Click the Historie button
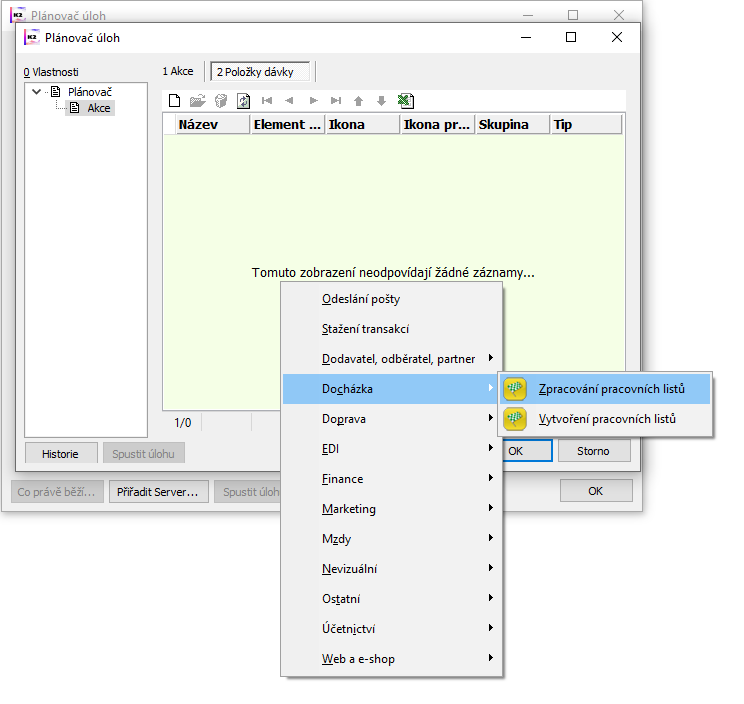 coord(61,454)
